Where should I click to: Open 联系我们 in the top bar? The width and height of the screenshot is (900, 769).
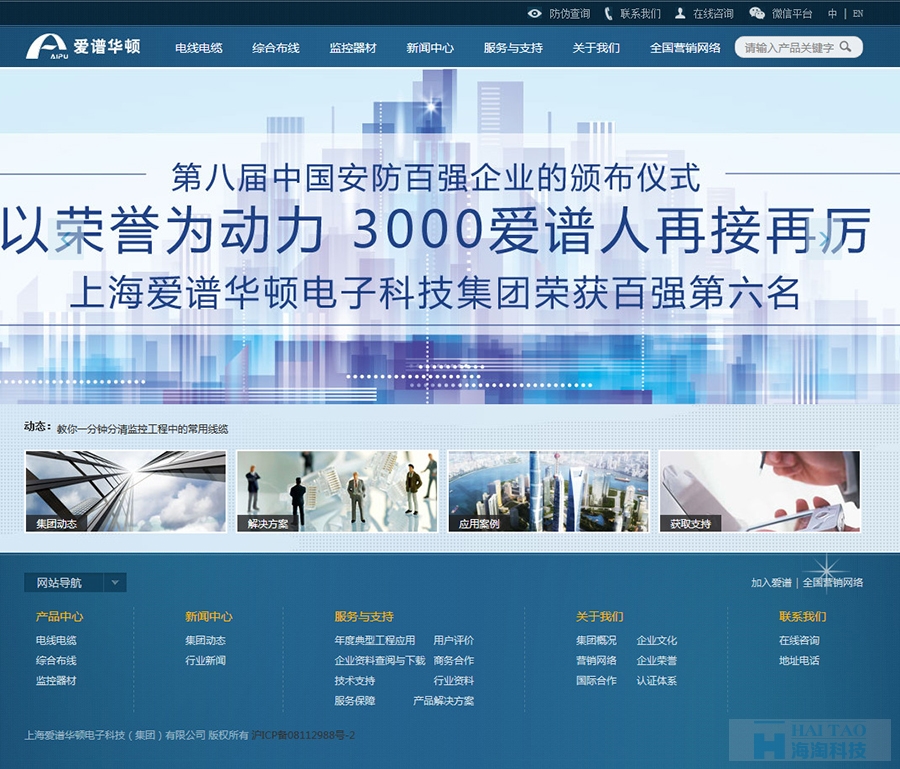(641, 14)
